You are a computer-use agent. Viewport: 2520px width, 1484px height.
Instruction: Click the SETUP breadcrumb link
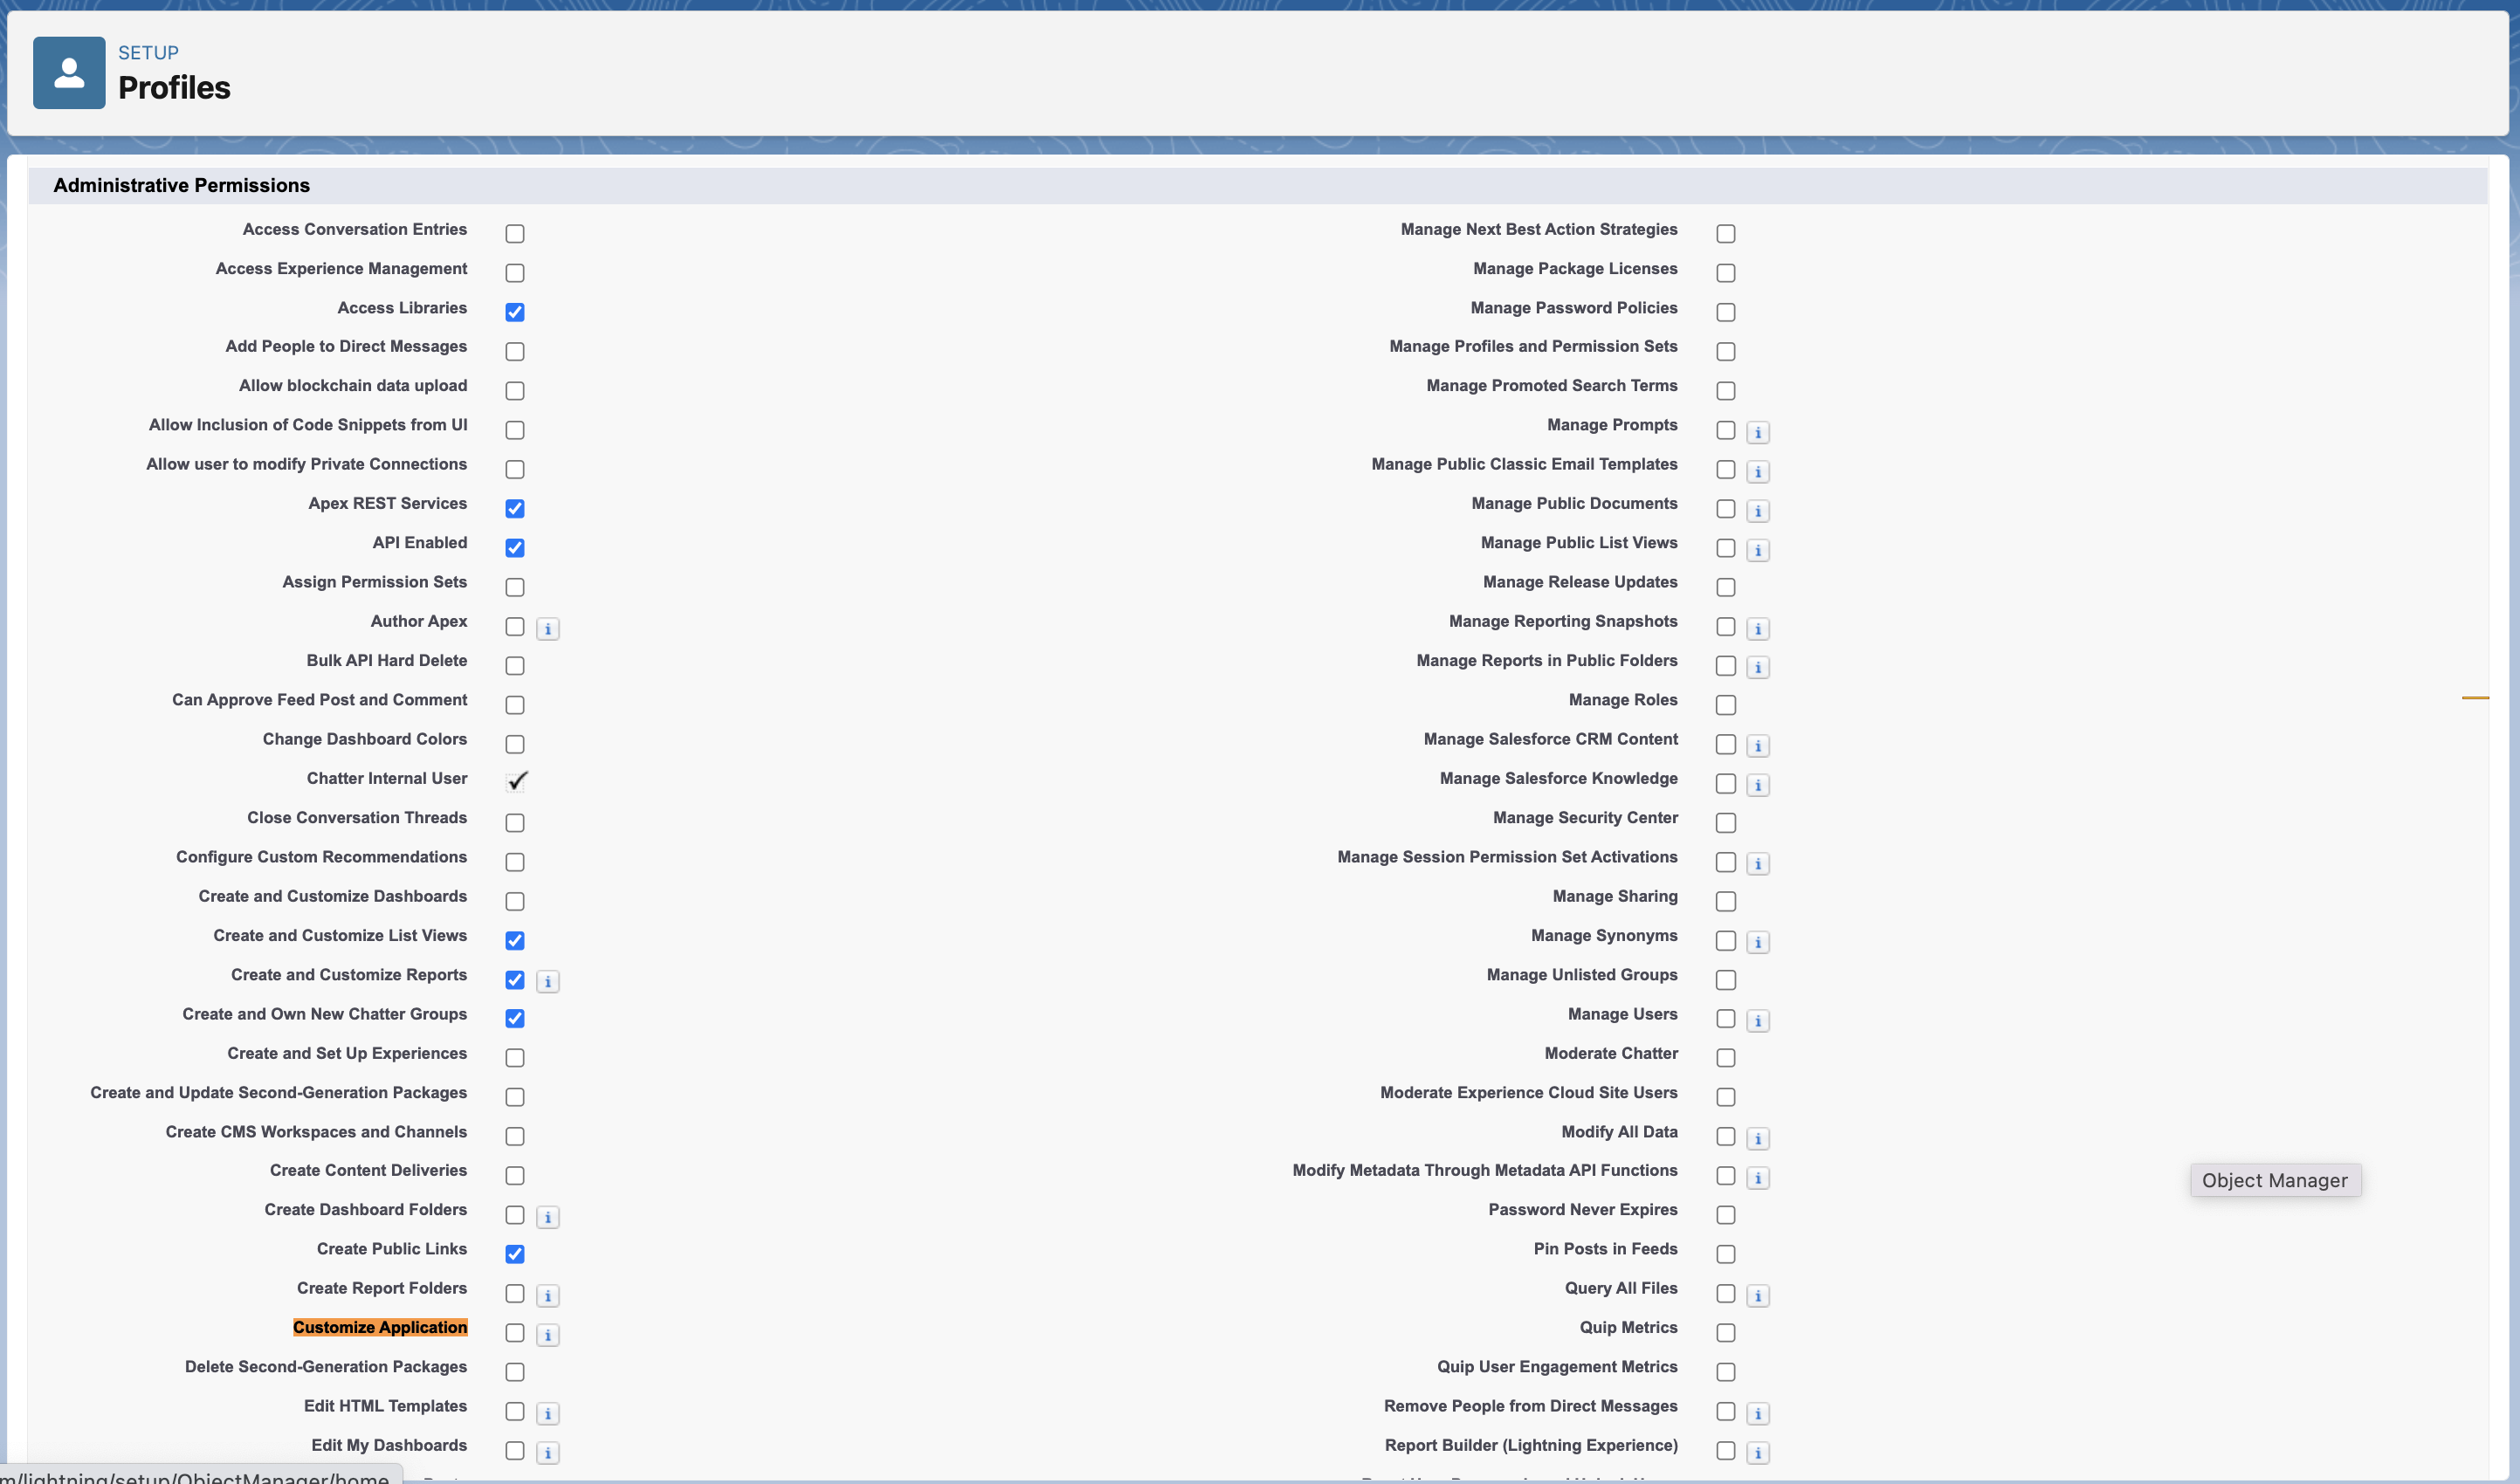point(148,53)
